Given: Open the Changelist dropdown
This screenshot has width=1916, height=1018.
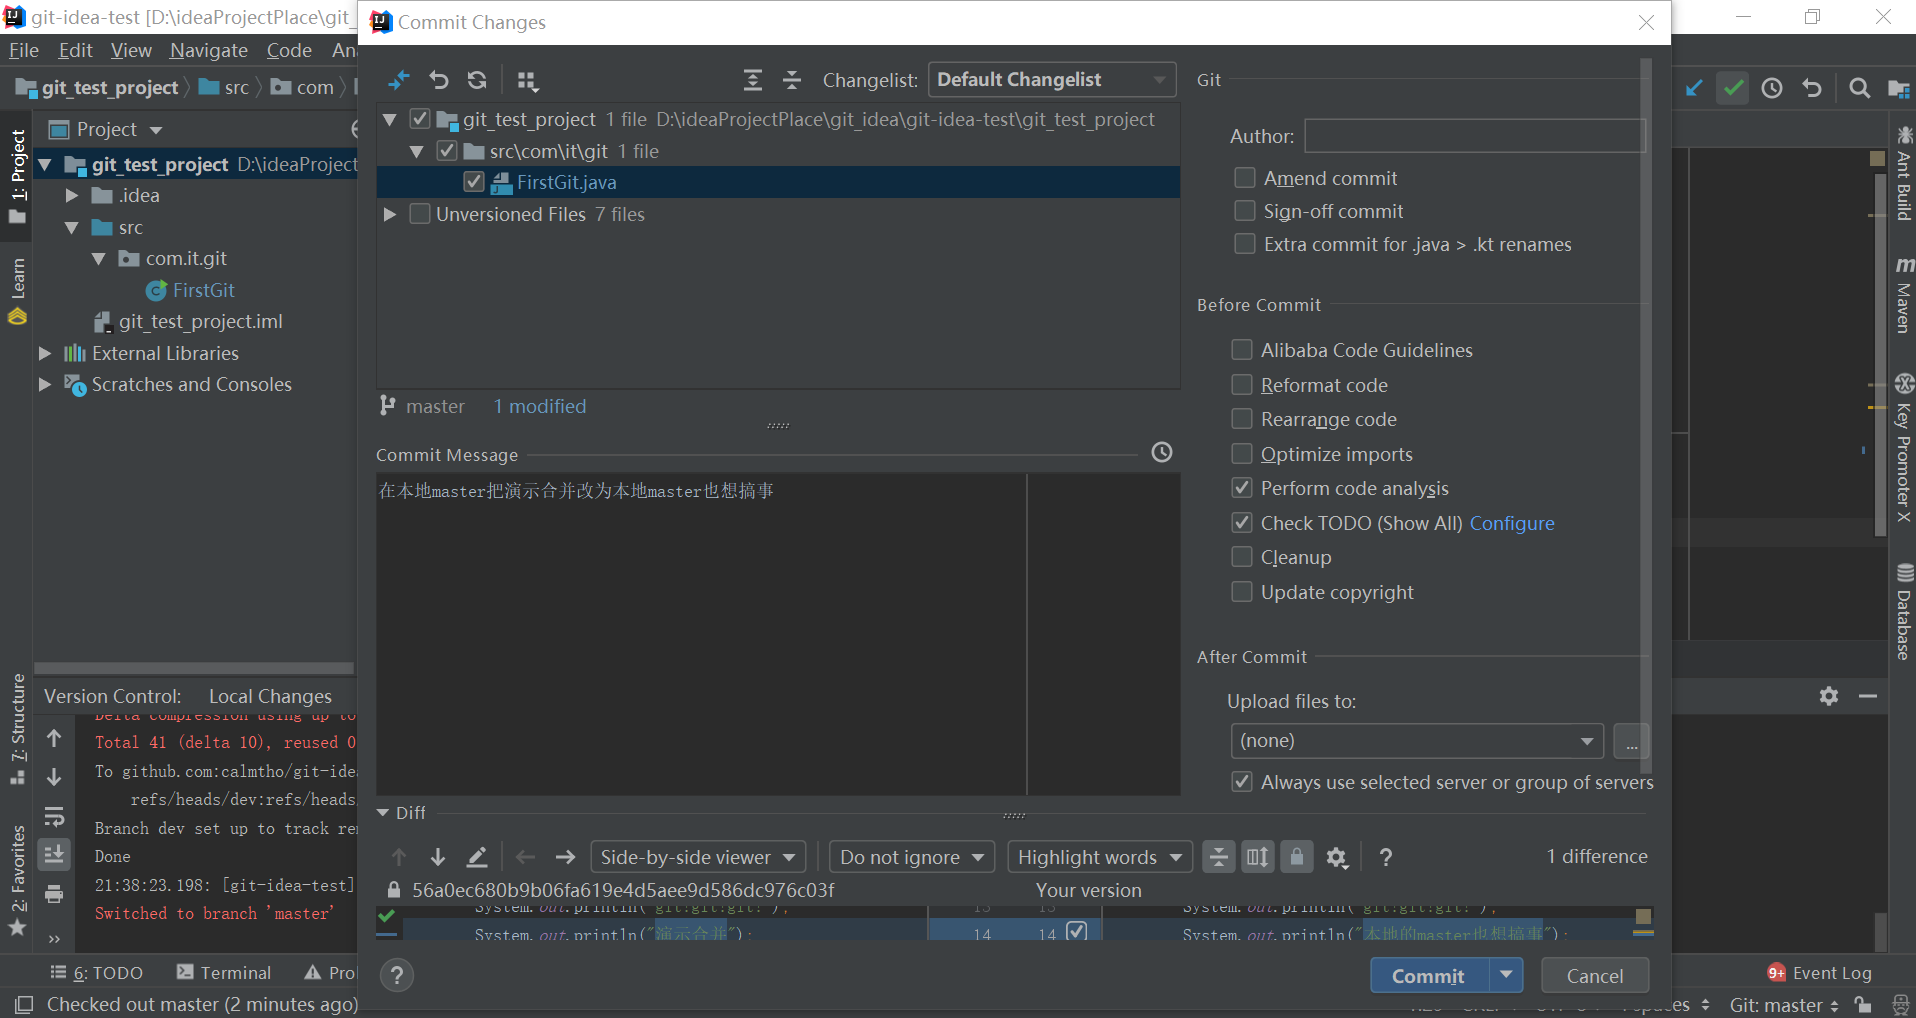Looking at the screenshot, I should point(1051,80).
